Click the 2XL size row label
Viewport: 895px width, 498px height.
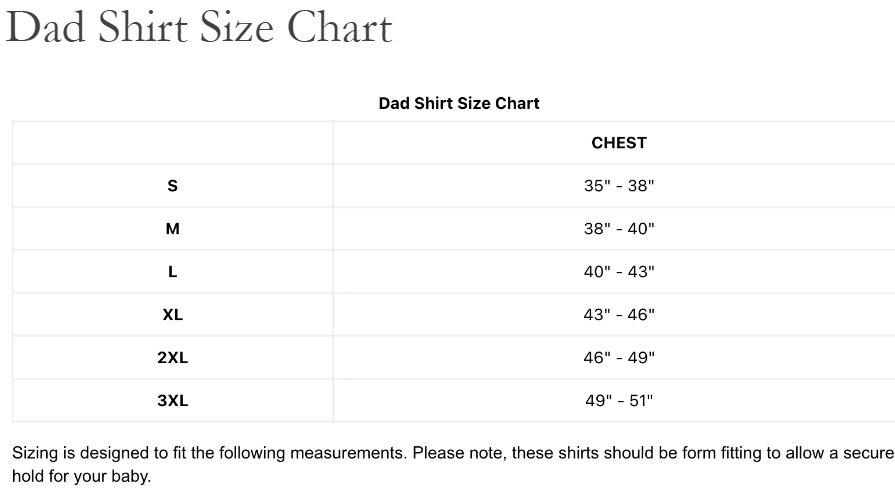tap(172, 358)
